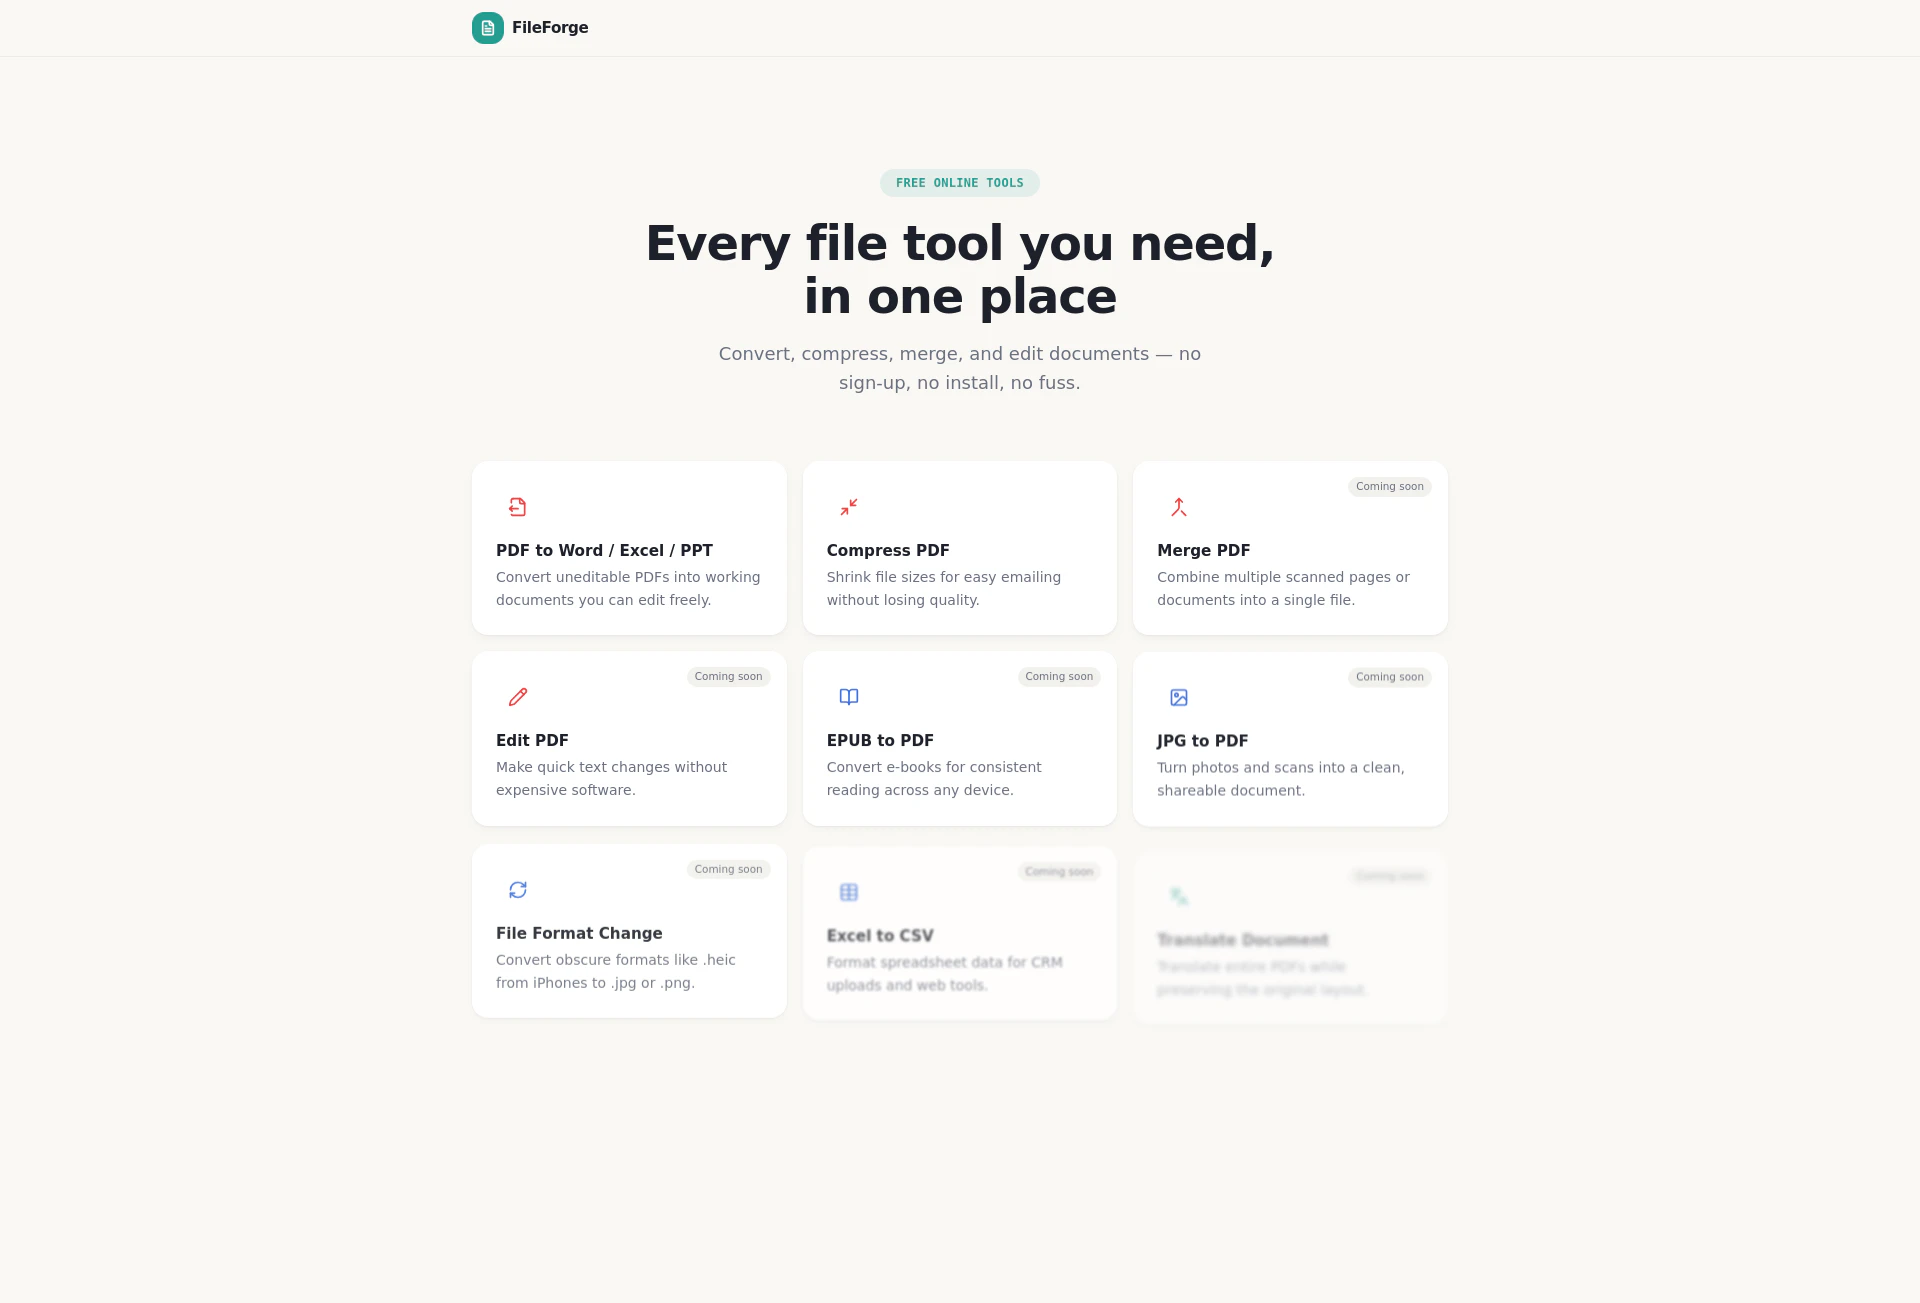This screenshot has height=1303, width=1920.
Task: Click the Compress PDF arrows icon
Action: click(x=848, y=507)
